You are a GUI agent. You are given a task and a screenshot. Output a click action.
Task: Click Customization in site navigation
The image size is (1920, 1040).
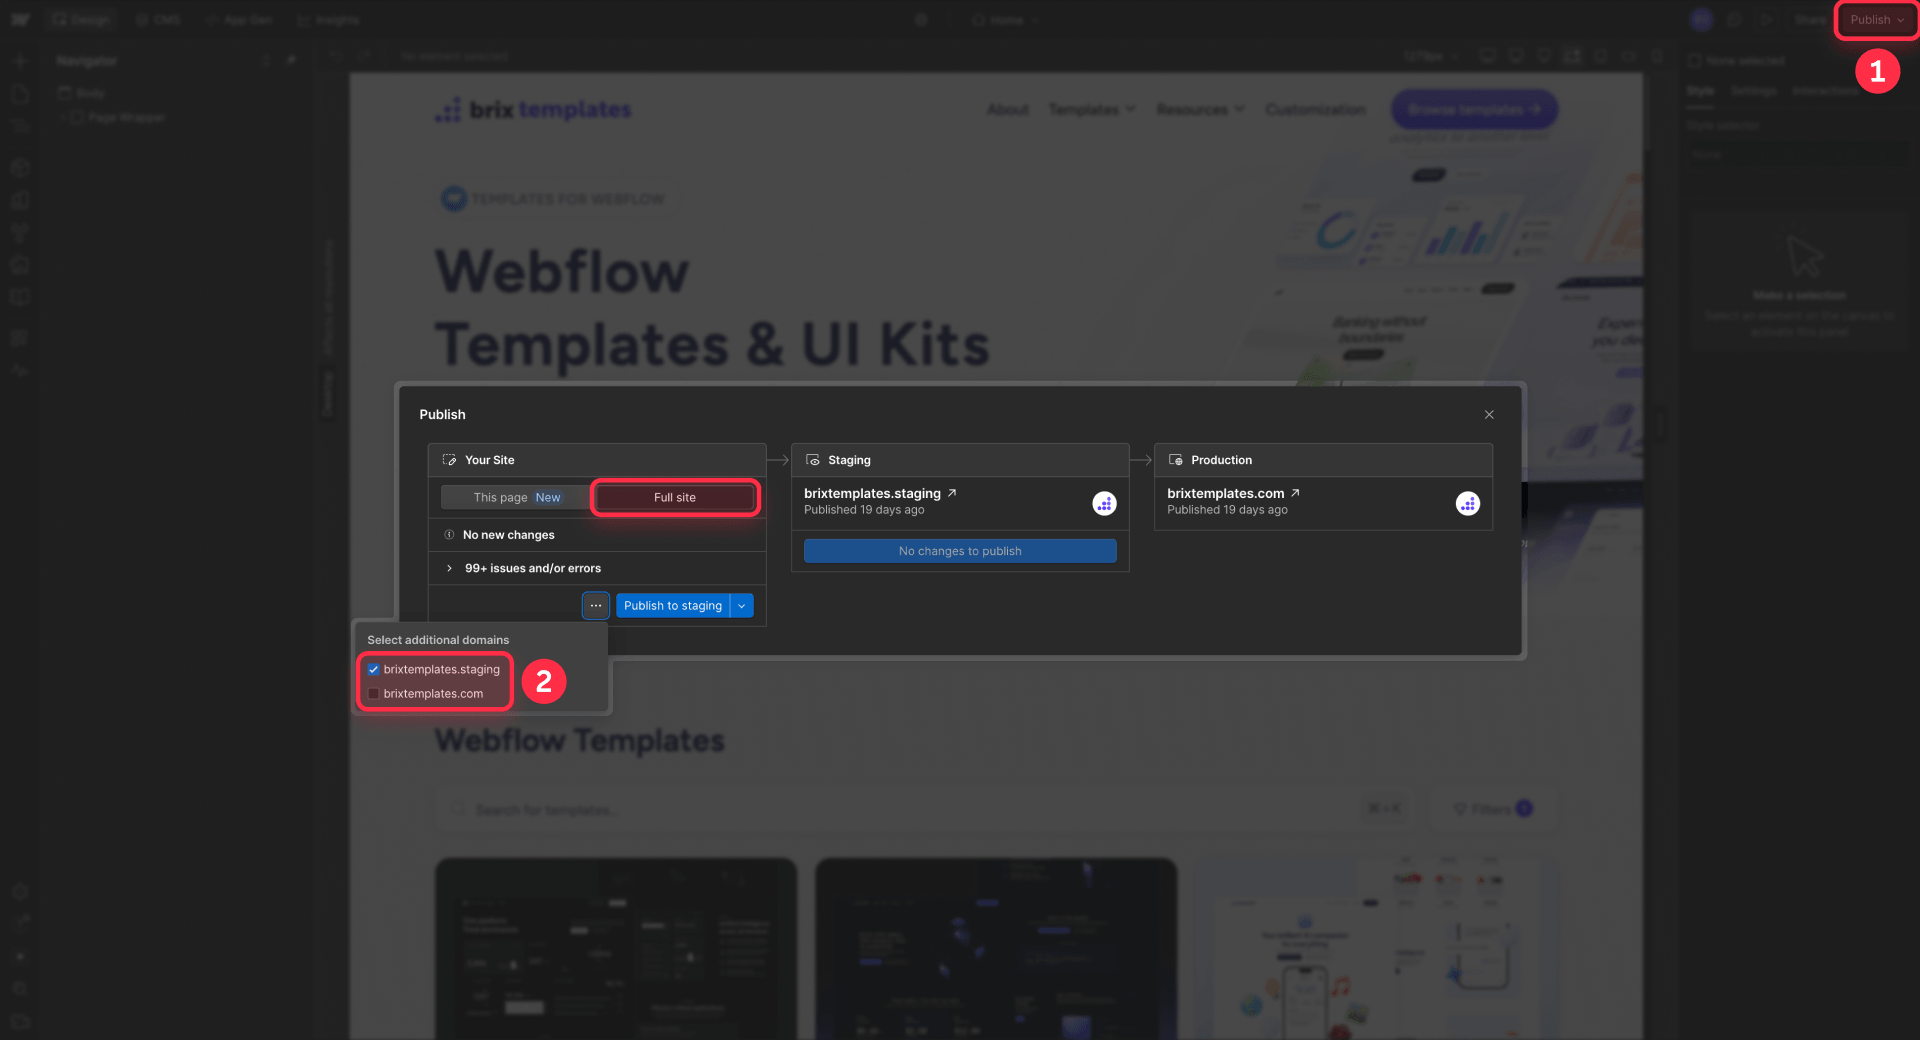(x=1315, y=109)
